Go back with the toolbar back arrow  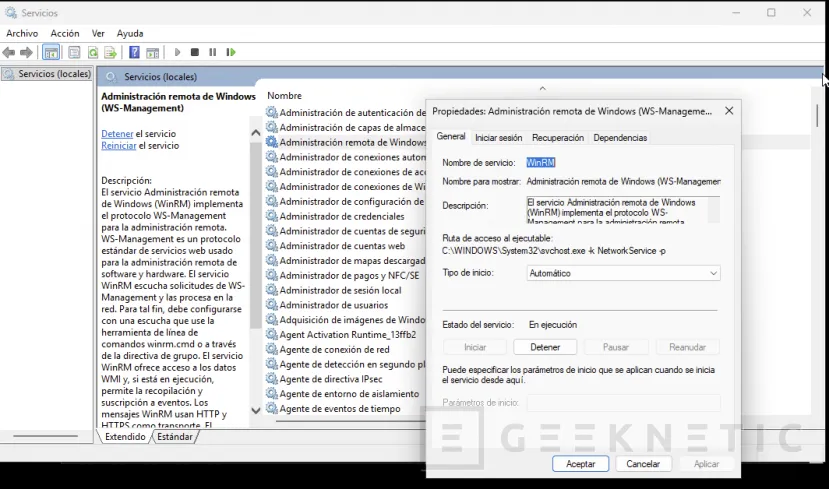(9, 52)
